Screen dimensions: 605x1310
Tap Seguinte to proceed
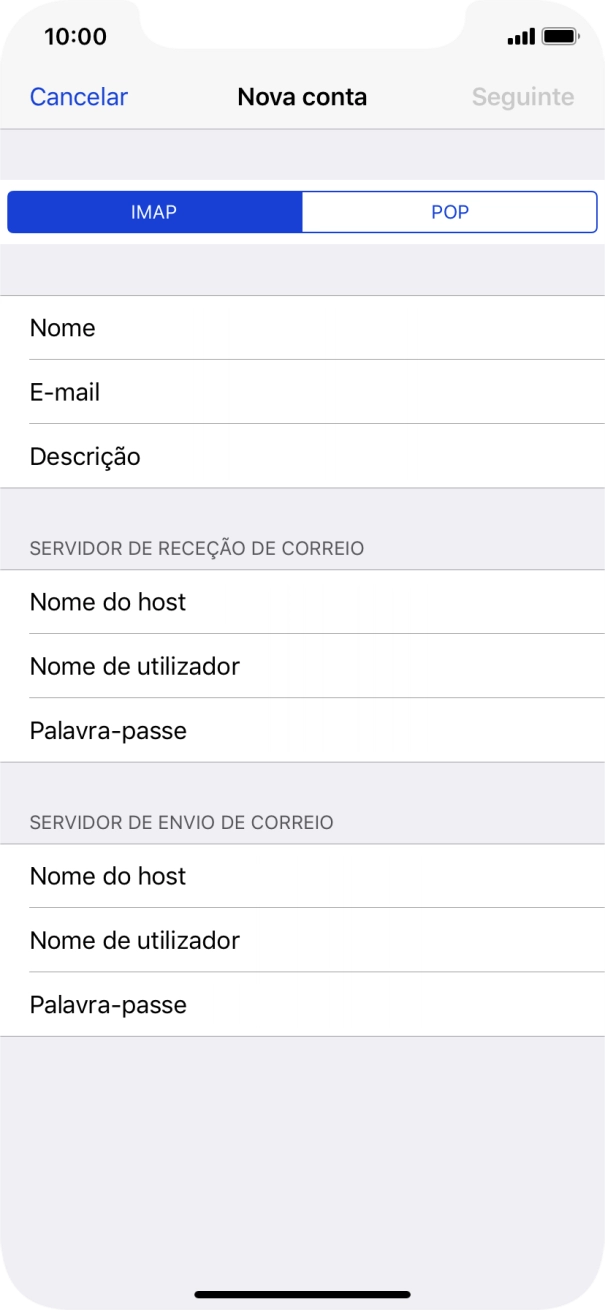(x=522, y=96)
